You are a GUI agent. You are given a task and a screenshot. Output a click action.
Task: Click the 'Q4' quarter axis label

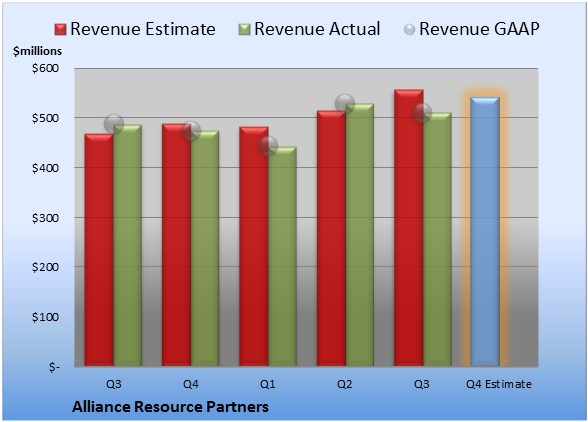click(190, 384)
